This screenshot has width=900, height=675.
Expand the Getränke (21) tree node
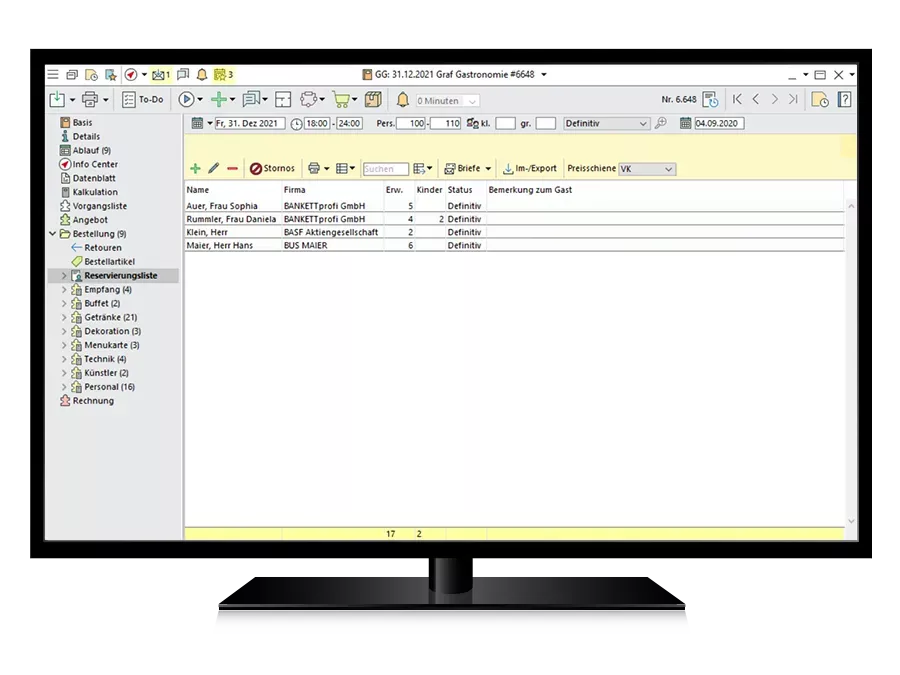[65, 317]
